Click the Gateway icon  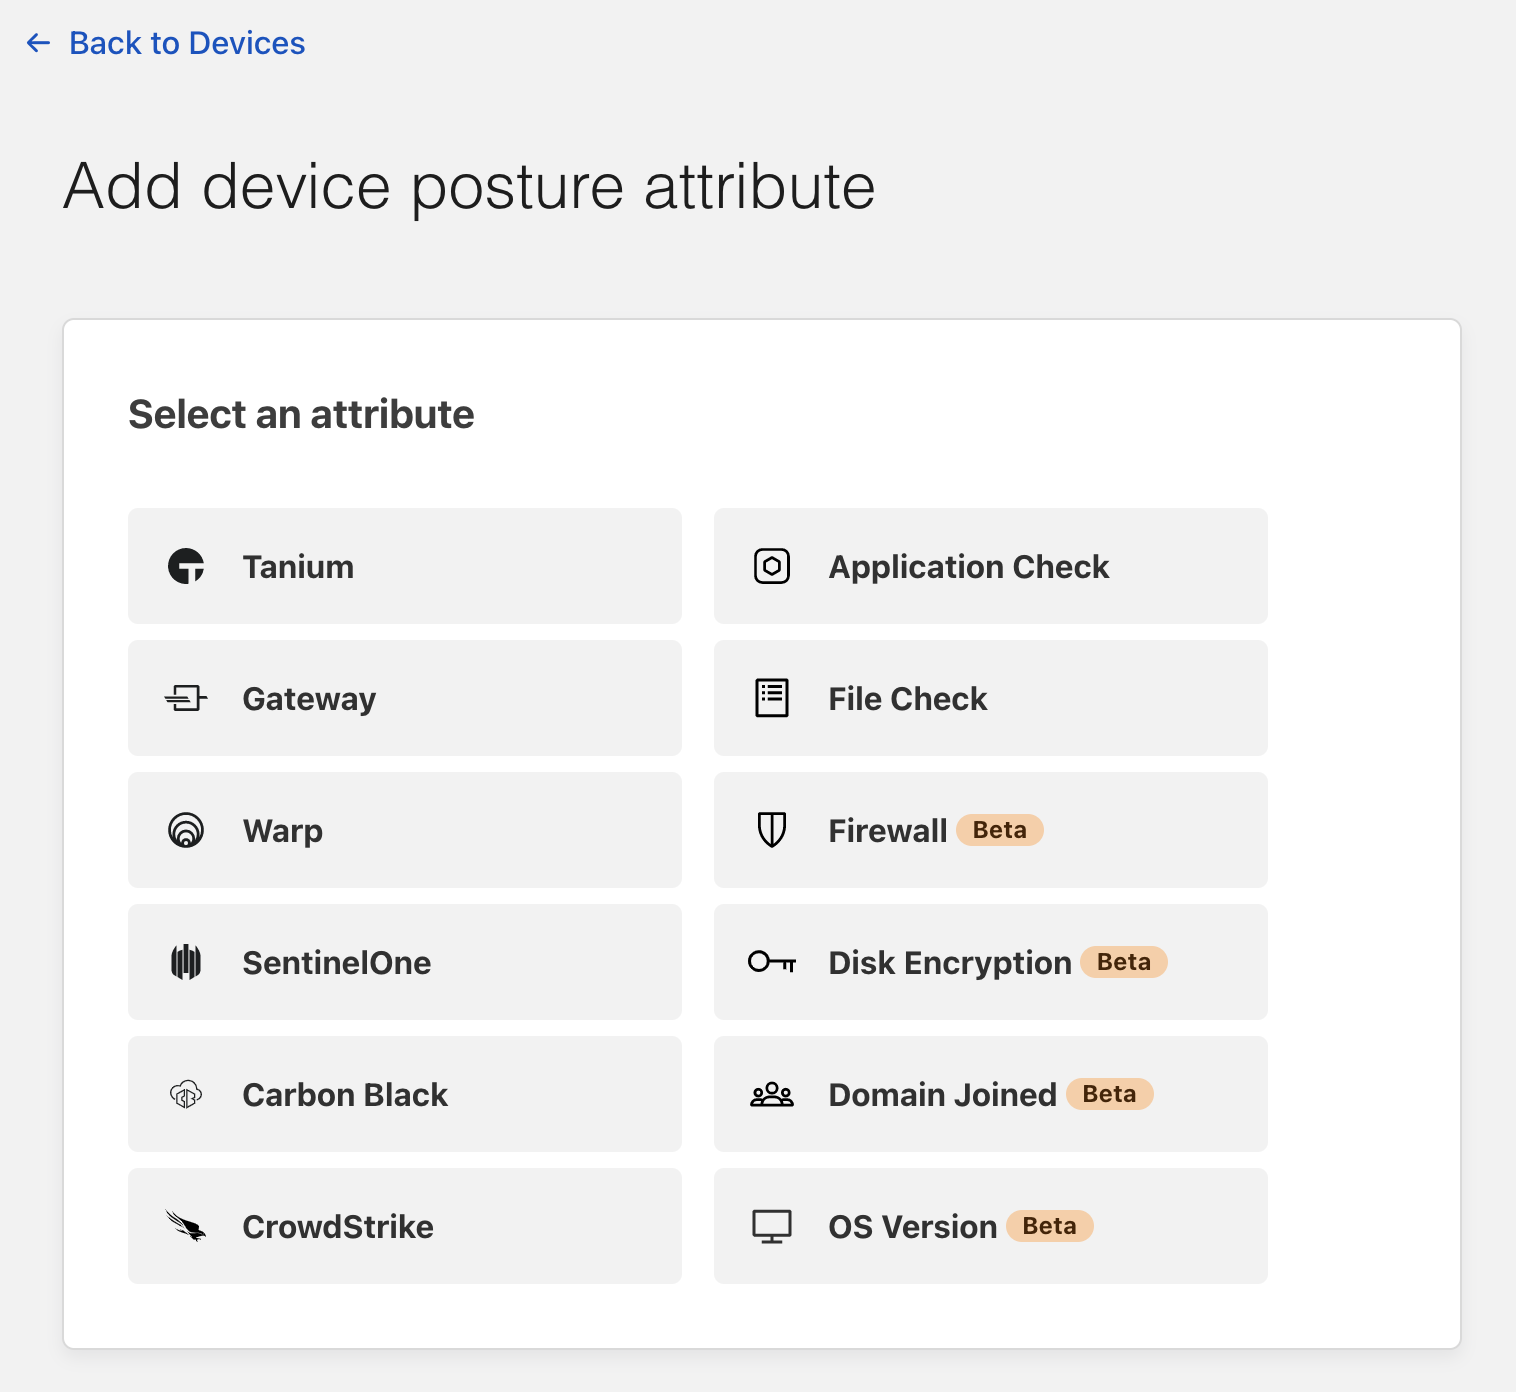coord(186,698)
